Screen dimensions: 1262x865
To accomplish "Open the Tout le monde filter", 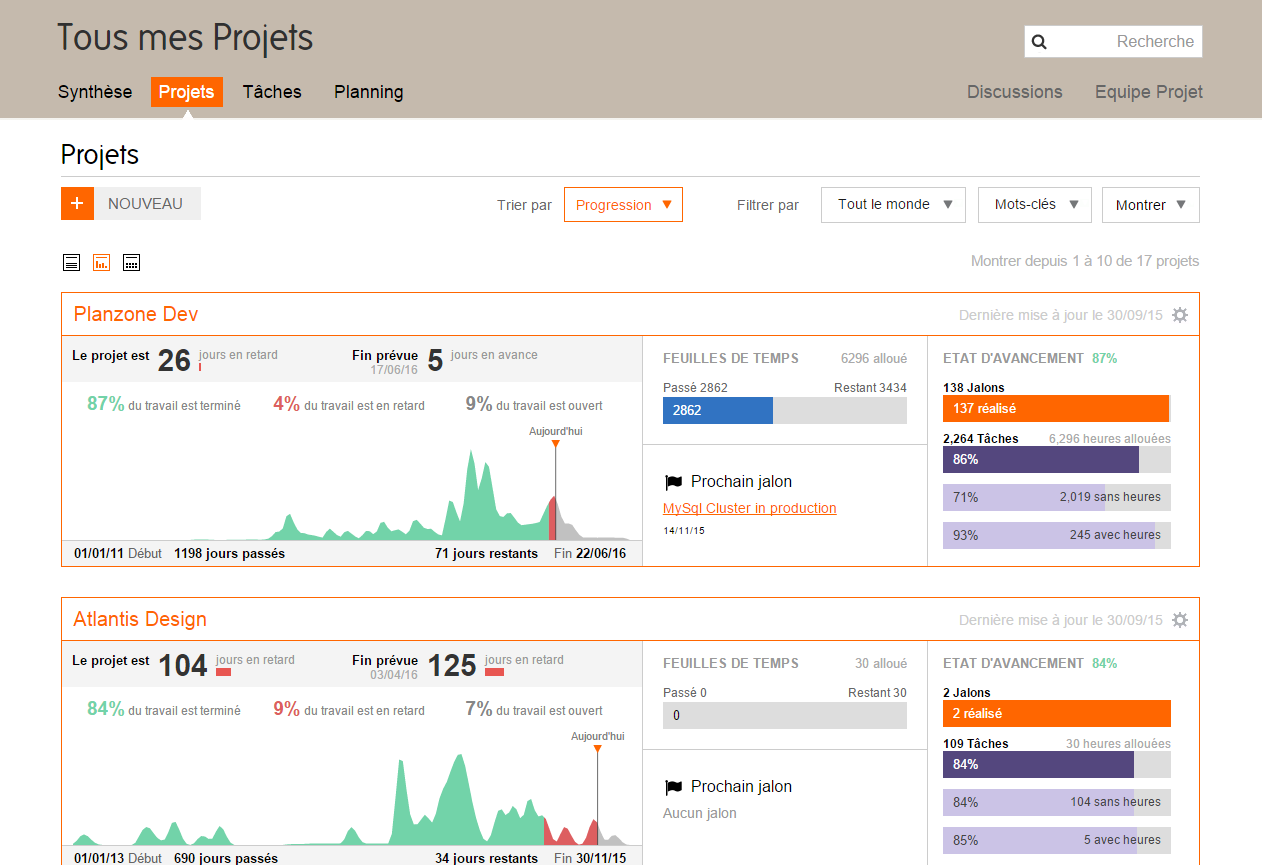I will tap(893, 204).
